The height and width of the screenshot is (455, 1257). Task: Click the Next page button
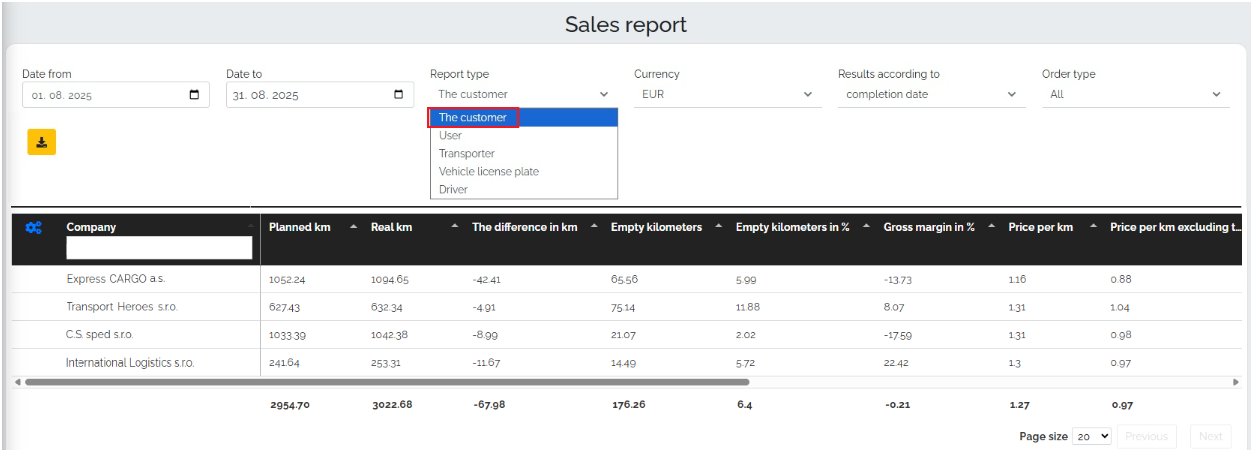(x=1210, y=436)
